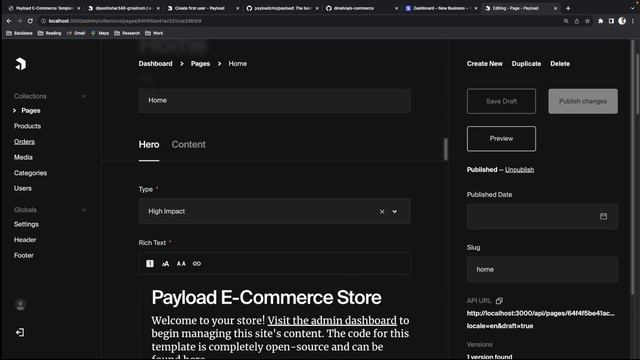Screen dimensions: 640x360
Task: Open the browser zoom magnifier icon
Action: coord(566,21)
